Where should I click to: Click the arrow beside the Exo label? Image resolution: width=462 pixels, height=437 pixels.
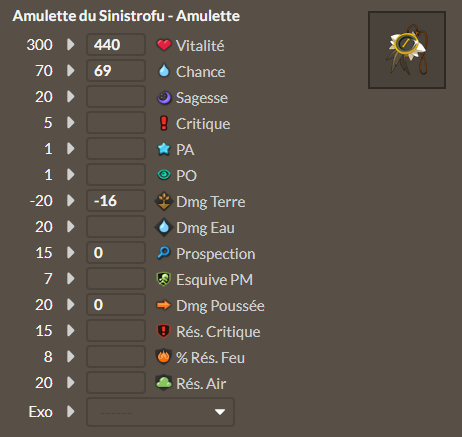[x=71, y=411]
